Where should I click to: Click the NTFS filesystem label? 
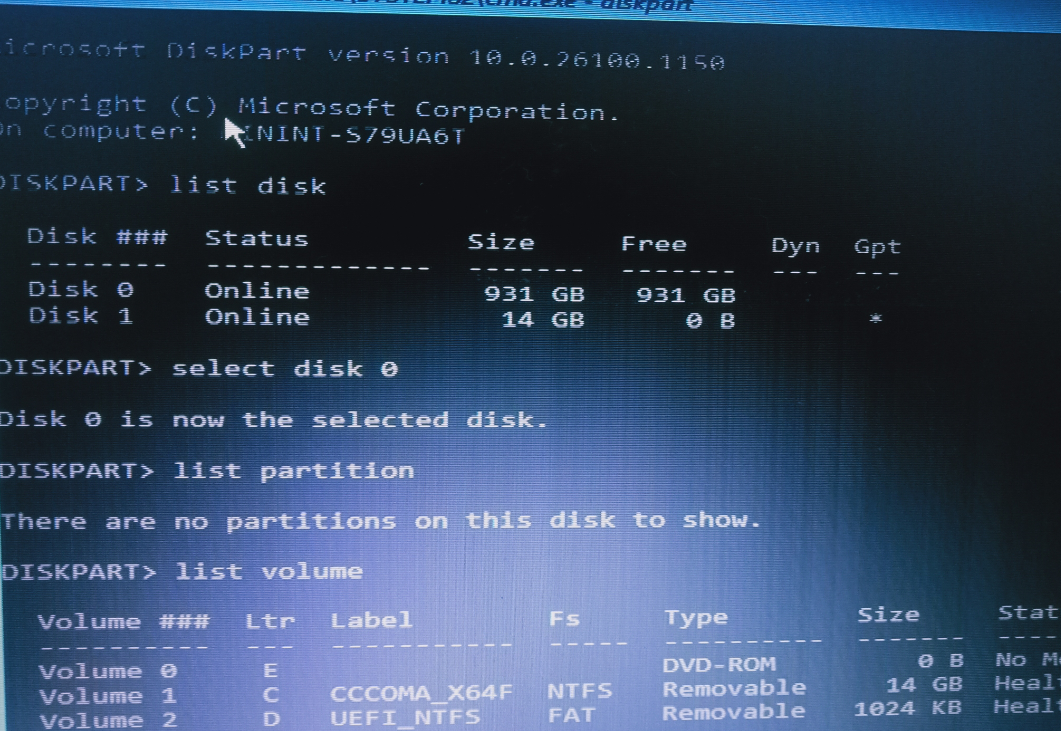[580, 689]
